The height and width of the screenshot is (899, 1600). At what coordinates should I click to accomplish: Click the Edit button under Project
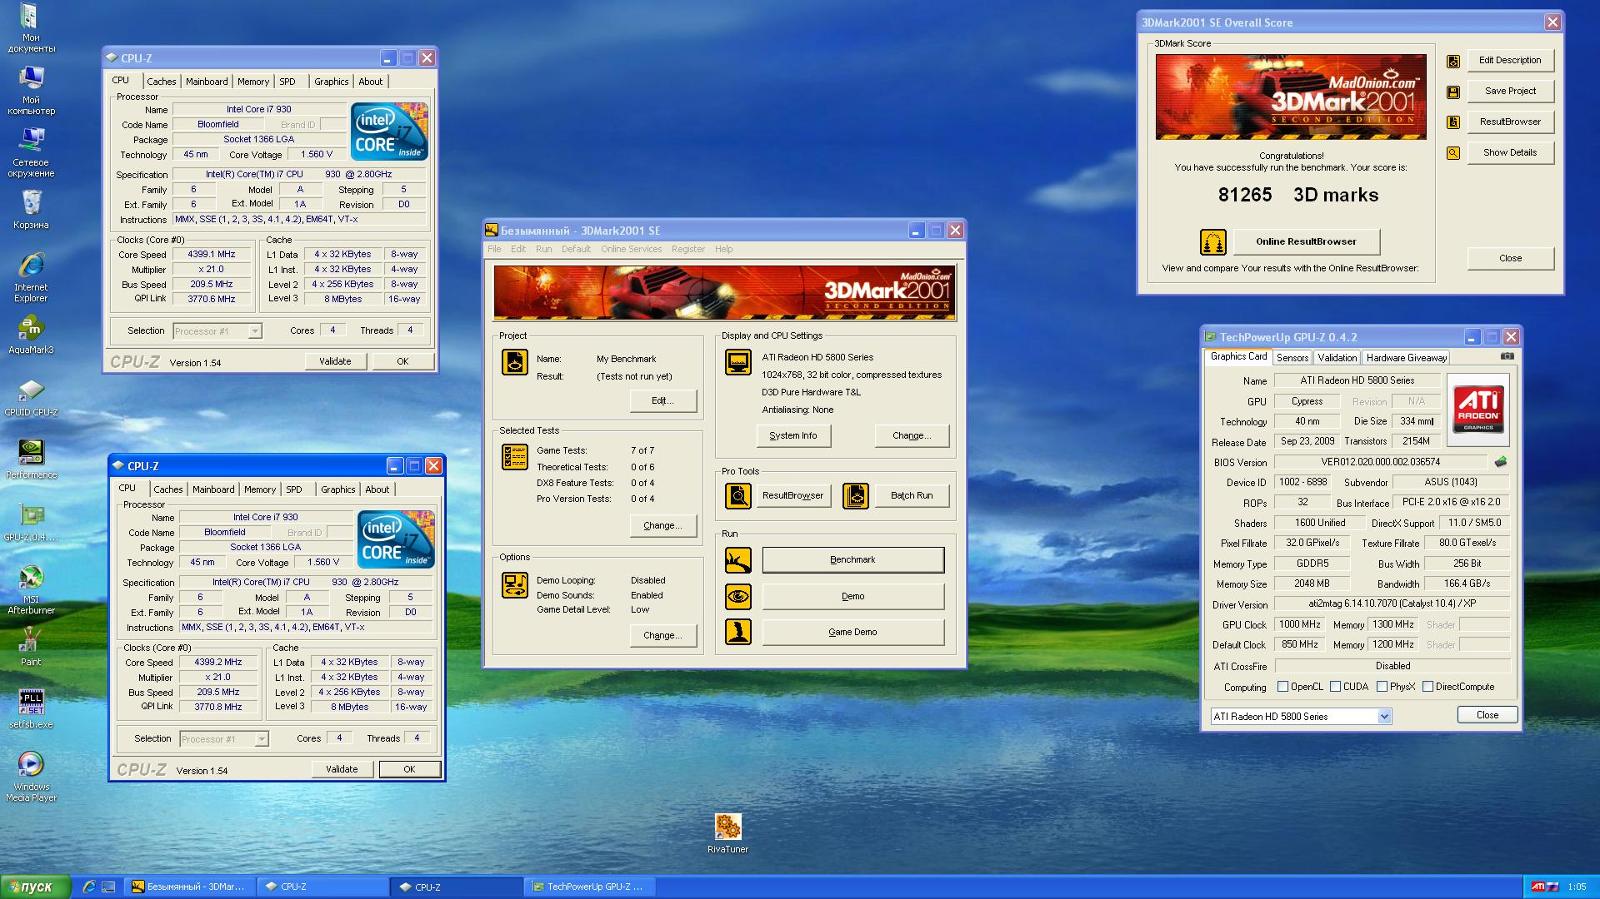[662, 401]
